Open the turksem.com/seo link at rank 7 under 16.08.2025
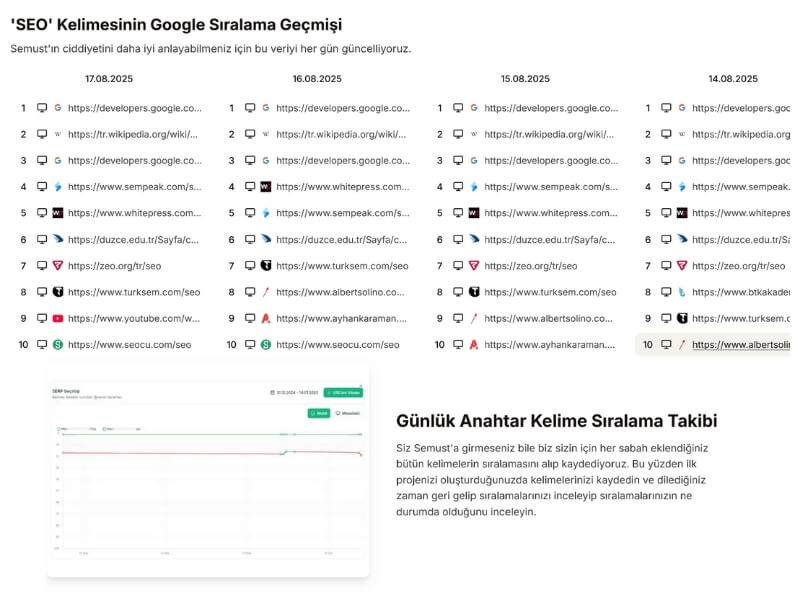This screenshot has width=800, height=600. [342, 265]
